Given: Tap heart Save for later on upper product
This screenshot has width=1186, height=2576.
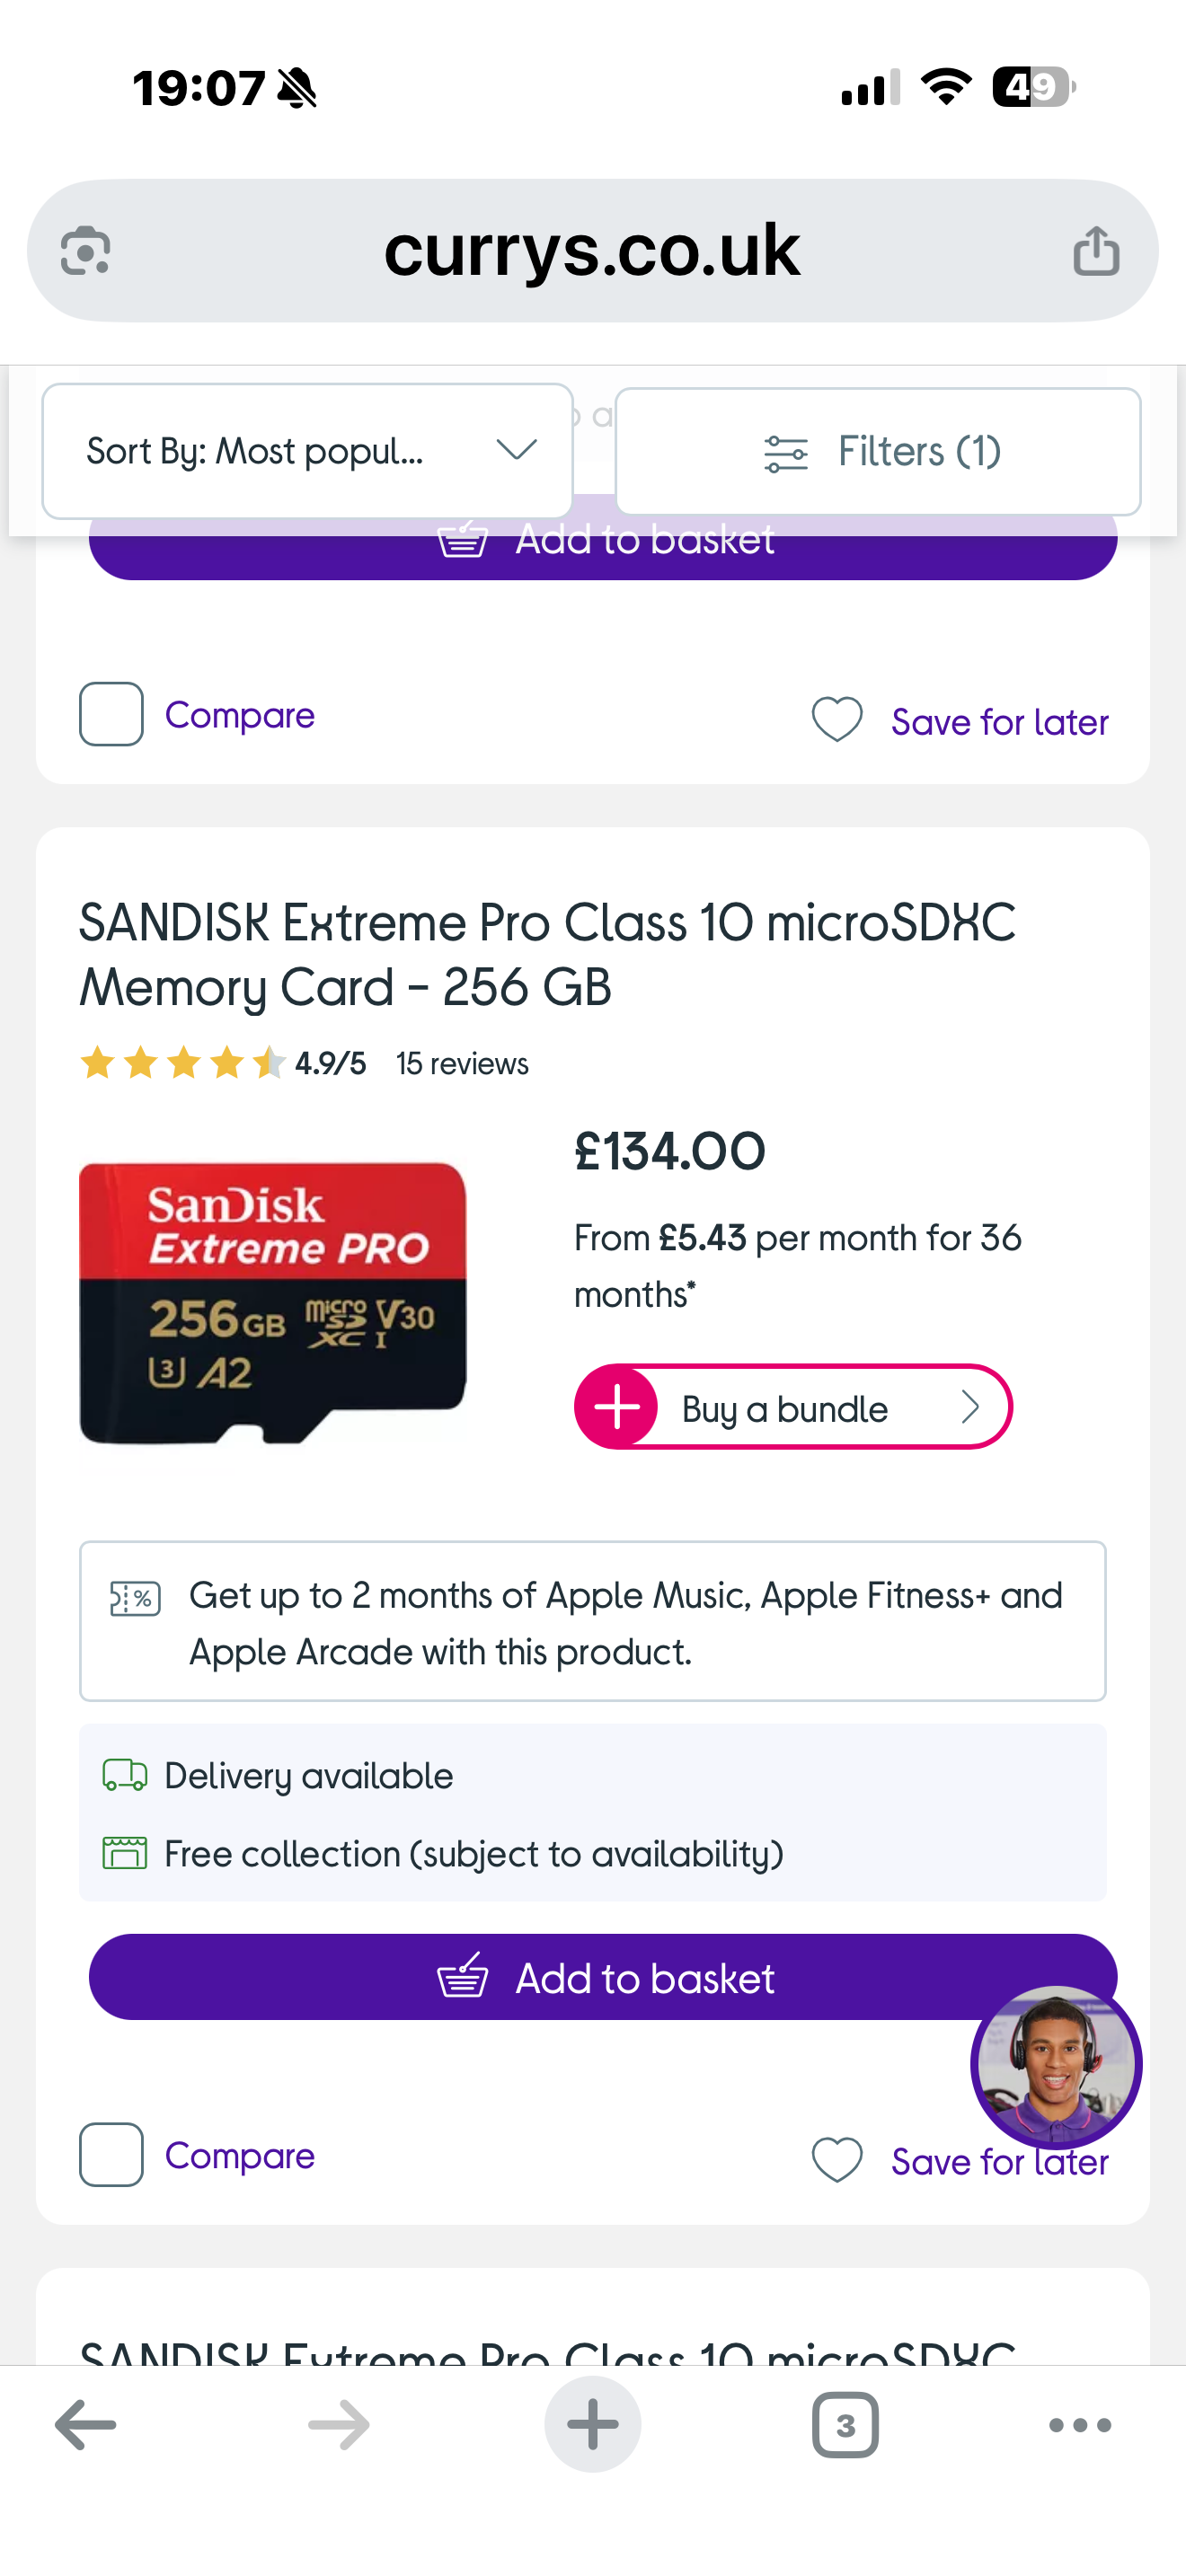Looking at the screenshot, I should (837, 720).
